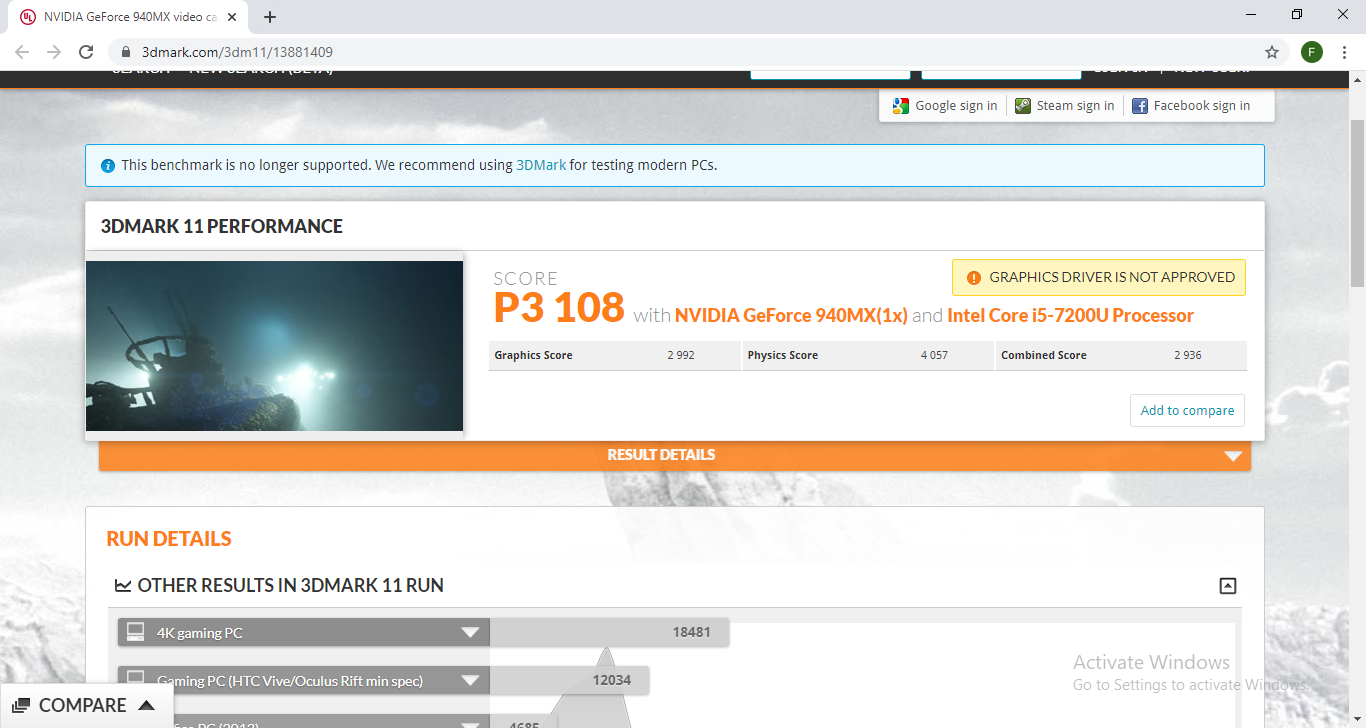Image resolution: width=1366 pixels, height=728 pixels.
Task: Click the Facebook logo icon
Action: (1140, 106)
